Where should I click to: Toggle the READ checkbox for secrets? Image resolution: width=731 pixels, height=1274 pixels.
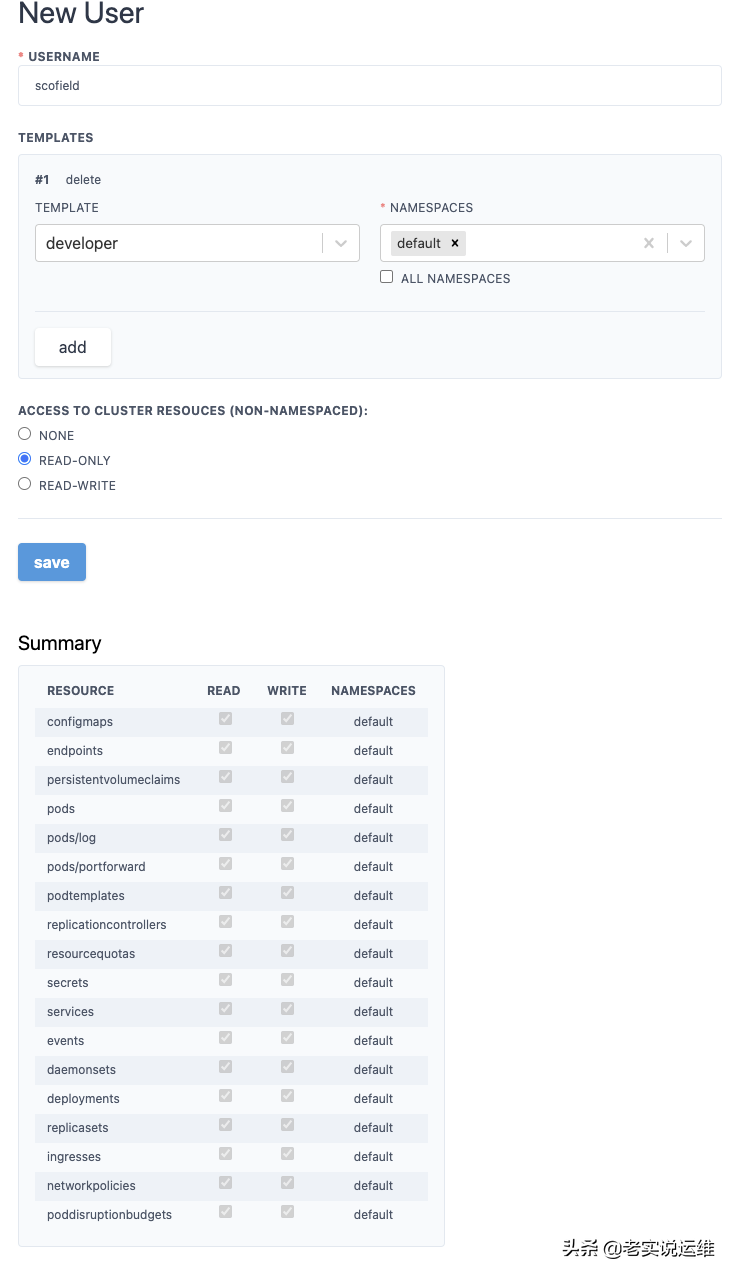(224, 980)
